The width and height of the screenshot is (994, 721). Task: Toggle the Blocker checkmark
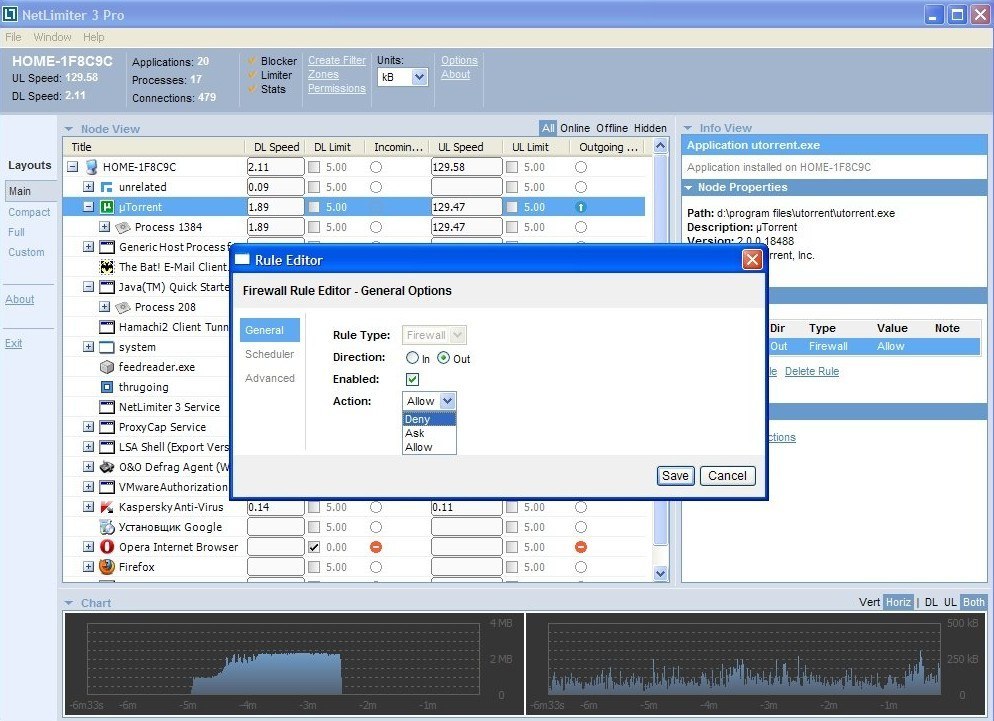coord(252,61)
